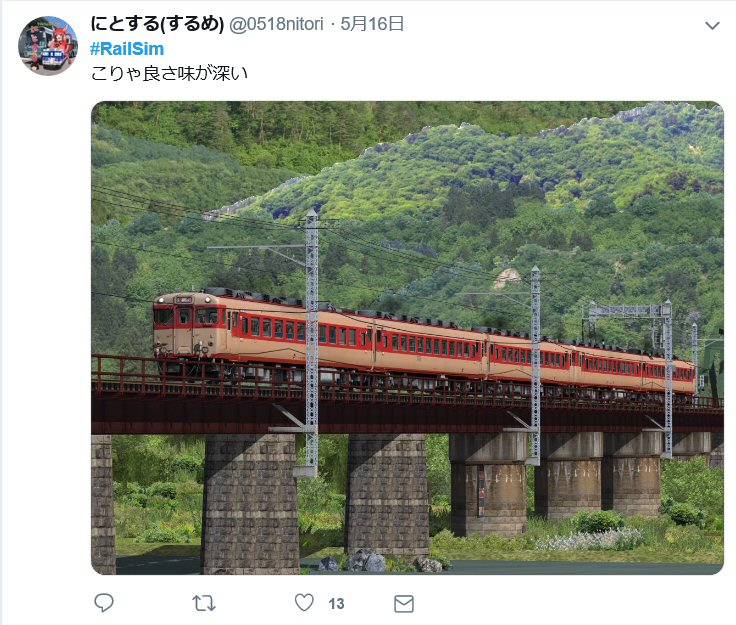This screenshot has width=736, height=625.
Task: Open display name にとする(するめ) profile
Action: pos(157,24)
